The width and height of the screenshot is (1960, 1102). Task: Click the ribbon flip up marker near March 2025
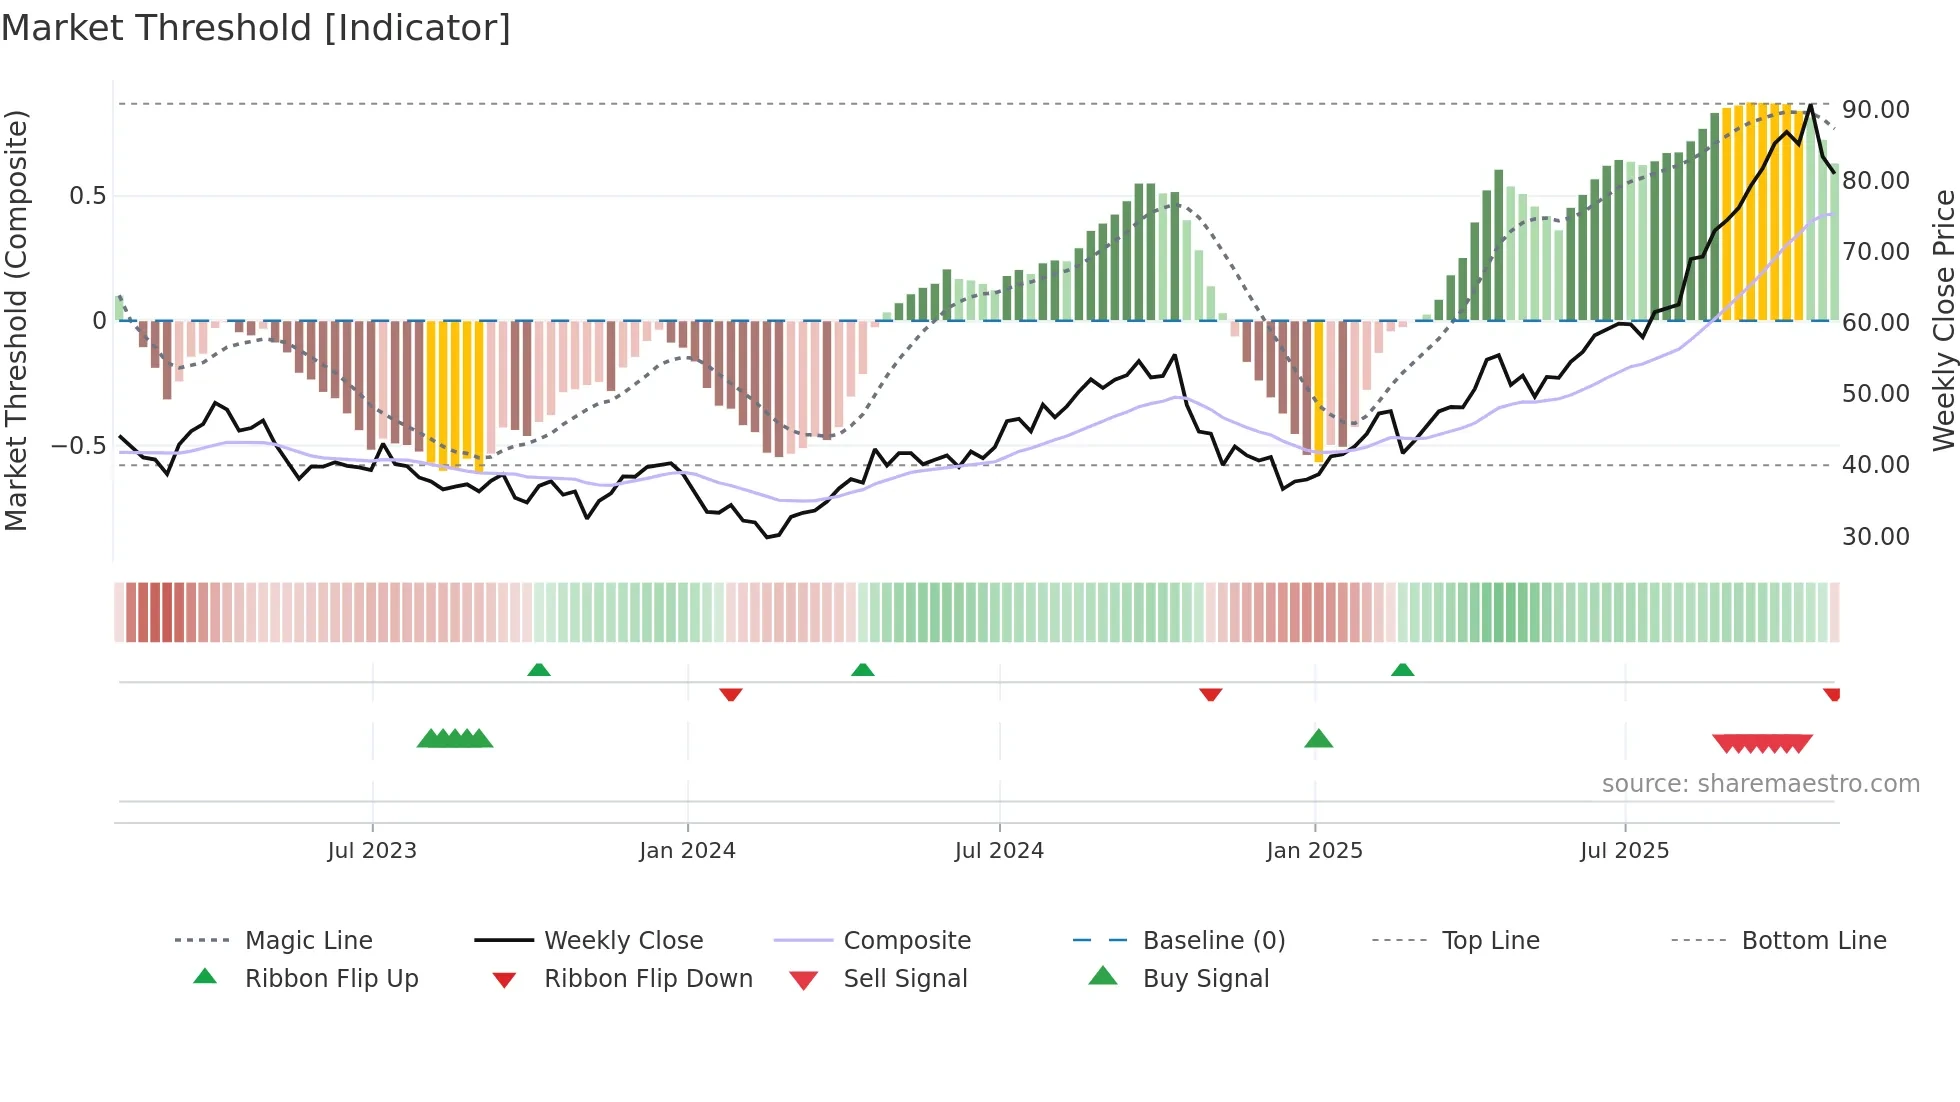(x=1402, y=669)
